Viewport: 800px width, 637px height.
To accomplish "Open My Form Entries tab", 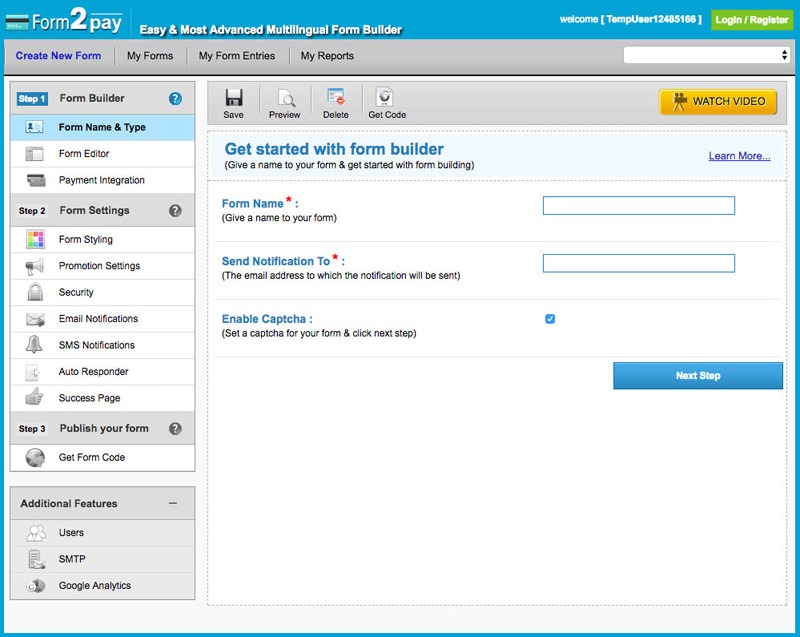I will pos(237,56).
